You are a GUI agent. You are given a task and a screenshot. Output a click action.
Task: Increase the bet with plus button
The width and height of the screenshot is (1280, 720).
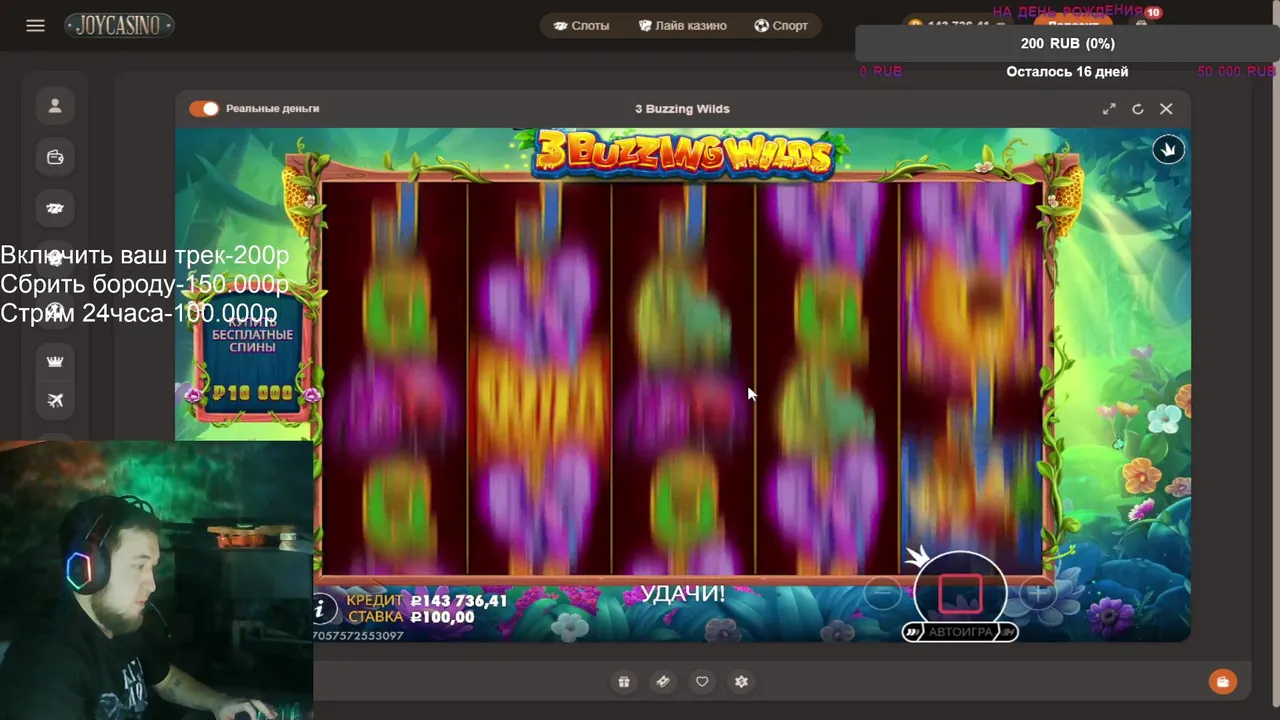pyautogui.click(x=1037, y=594)
